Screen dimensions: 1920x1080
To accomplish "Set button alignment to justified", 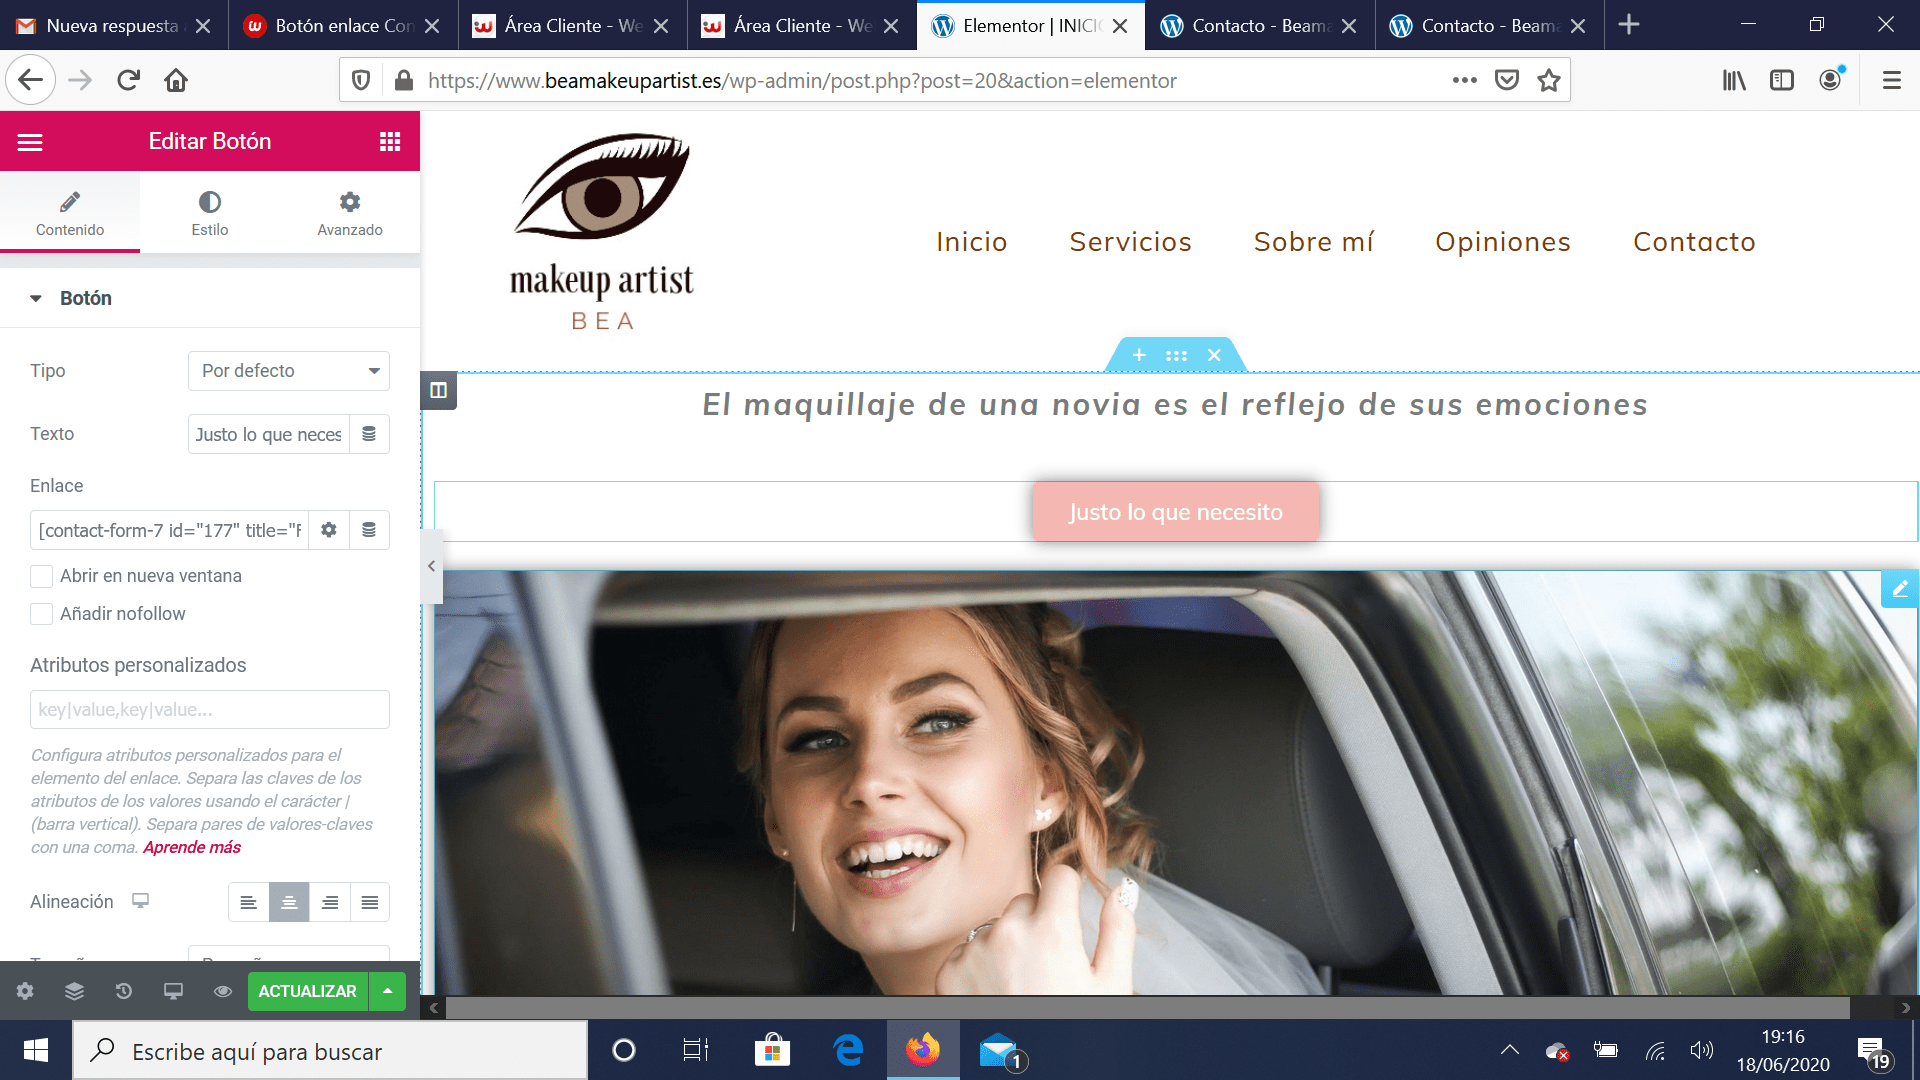I will 369,902.
